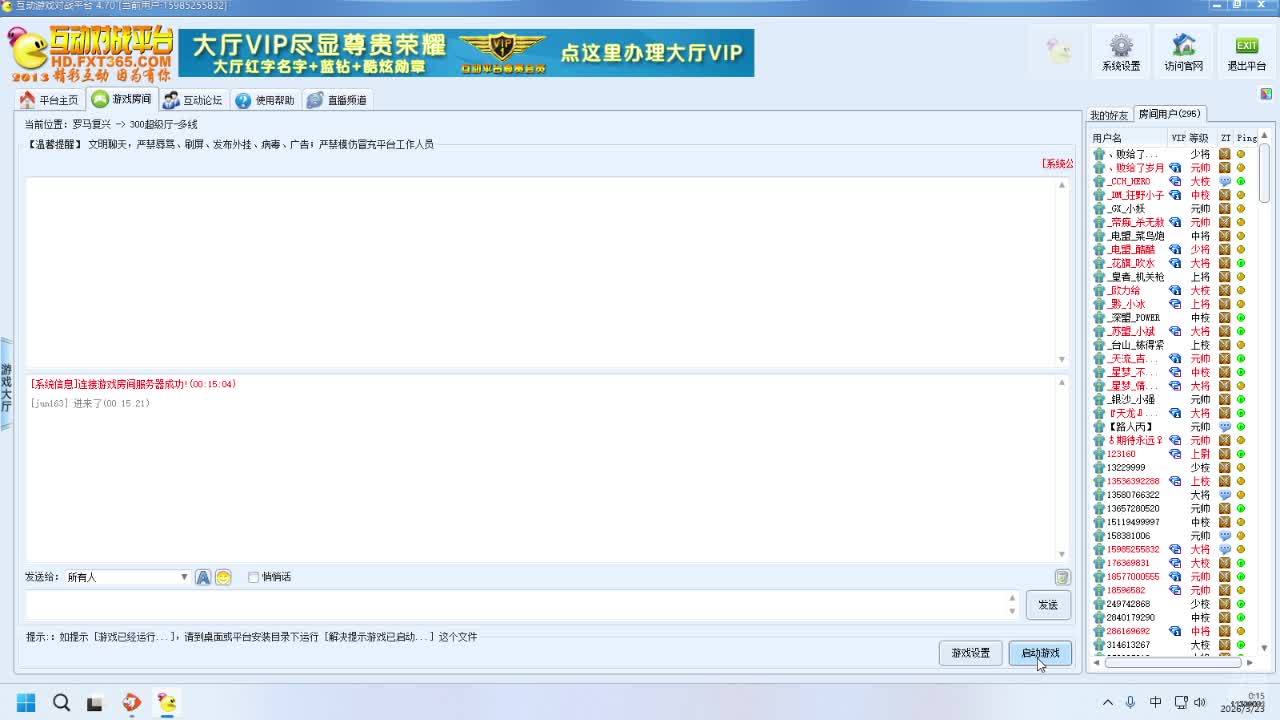
Task: Click the clear chat icon above 发送
Action: (x=1062, y=577)
